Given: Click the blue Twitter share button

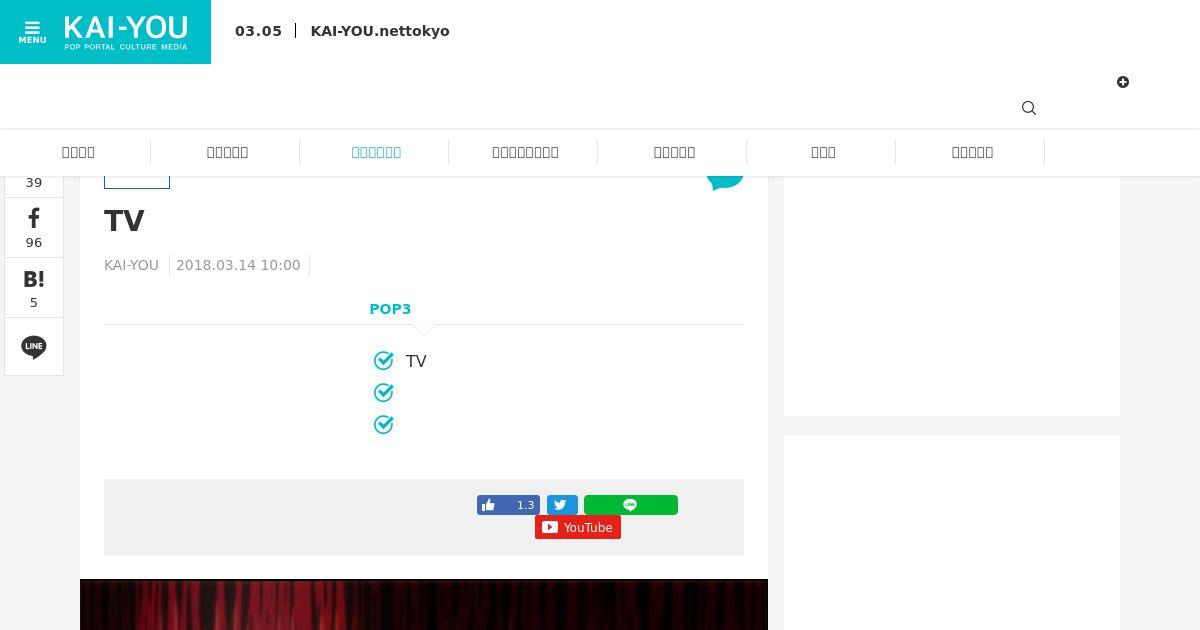Looking at the screenshot, I should pyautogui.click(x=562, y=505).
